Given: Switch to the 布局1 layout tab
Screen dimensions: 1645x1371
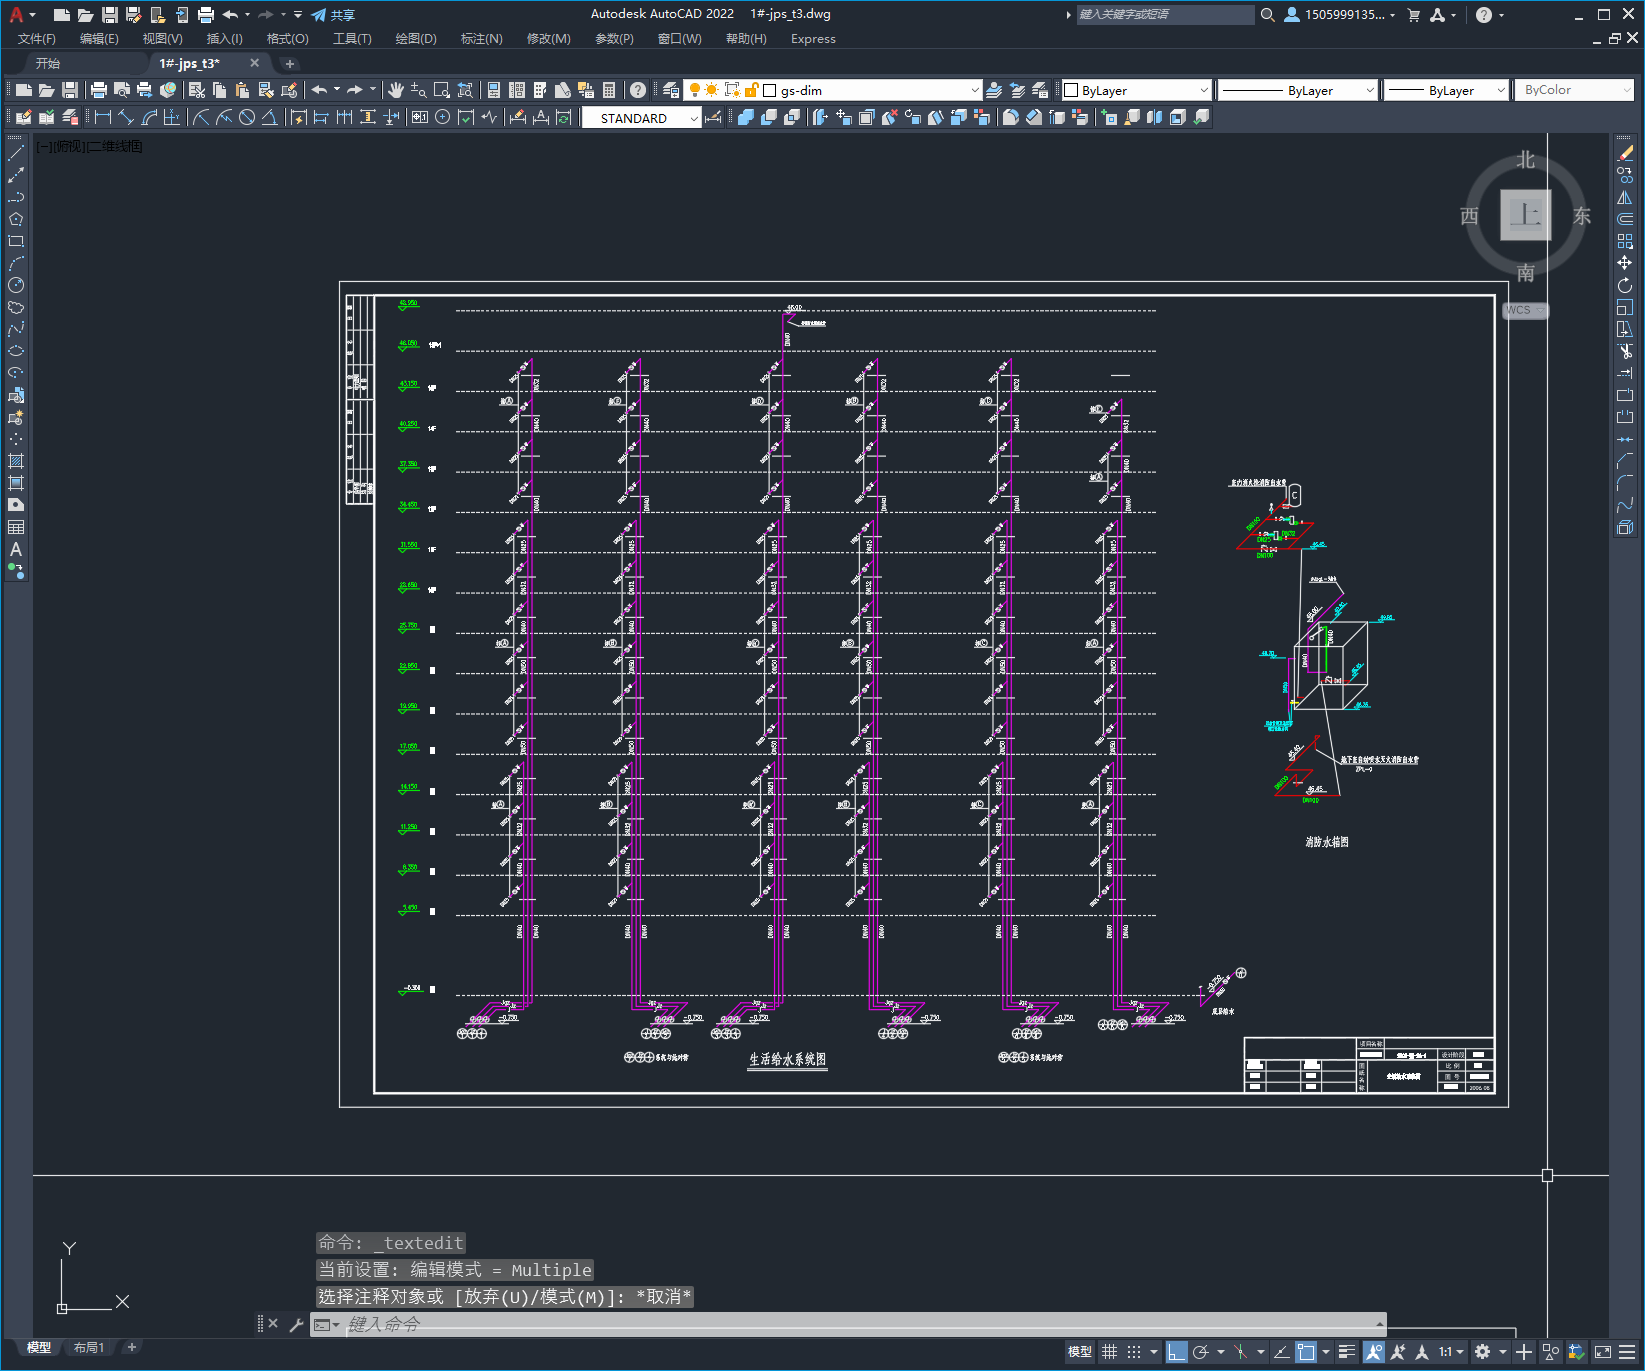Looking at the screenshot, I should tap(88, 1347).
